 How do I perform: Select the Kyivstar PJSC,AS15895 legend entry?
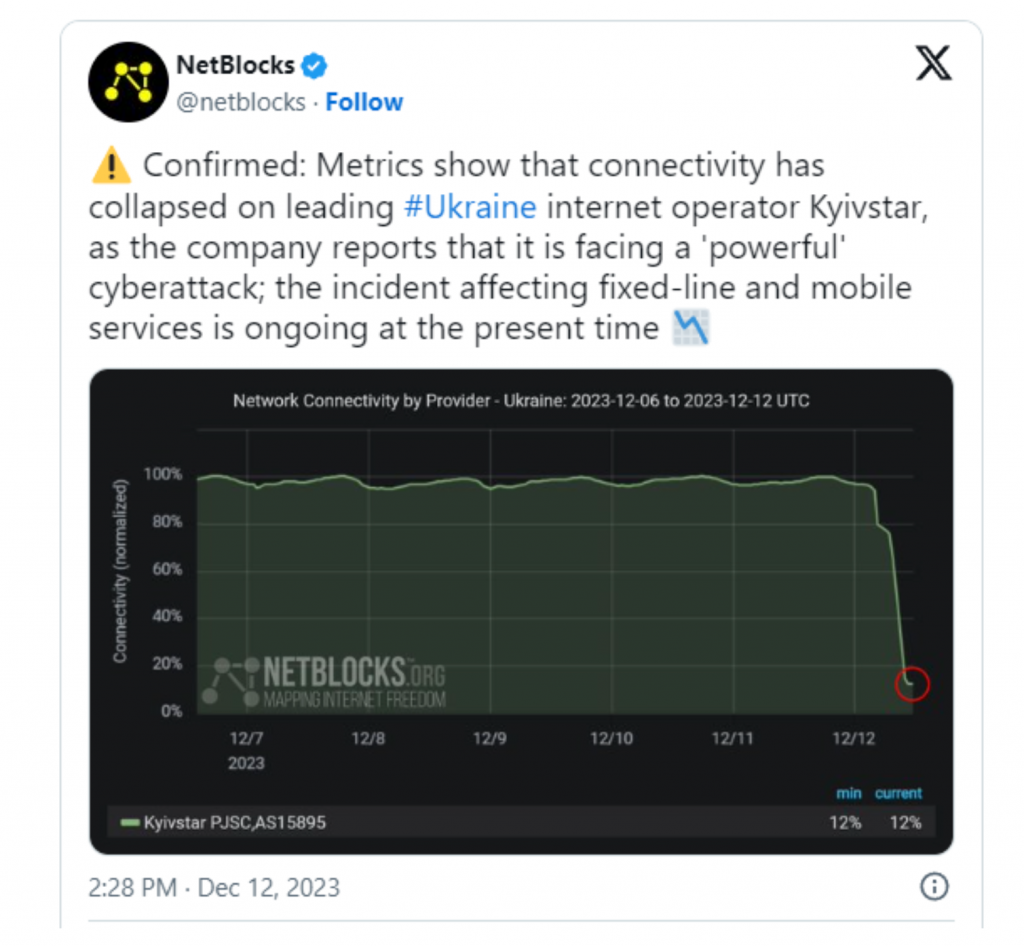pos(235,823)
